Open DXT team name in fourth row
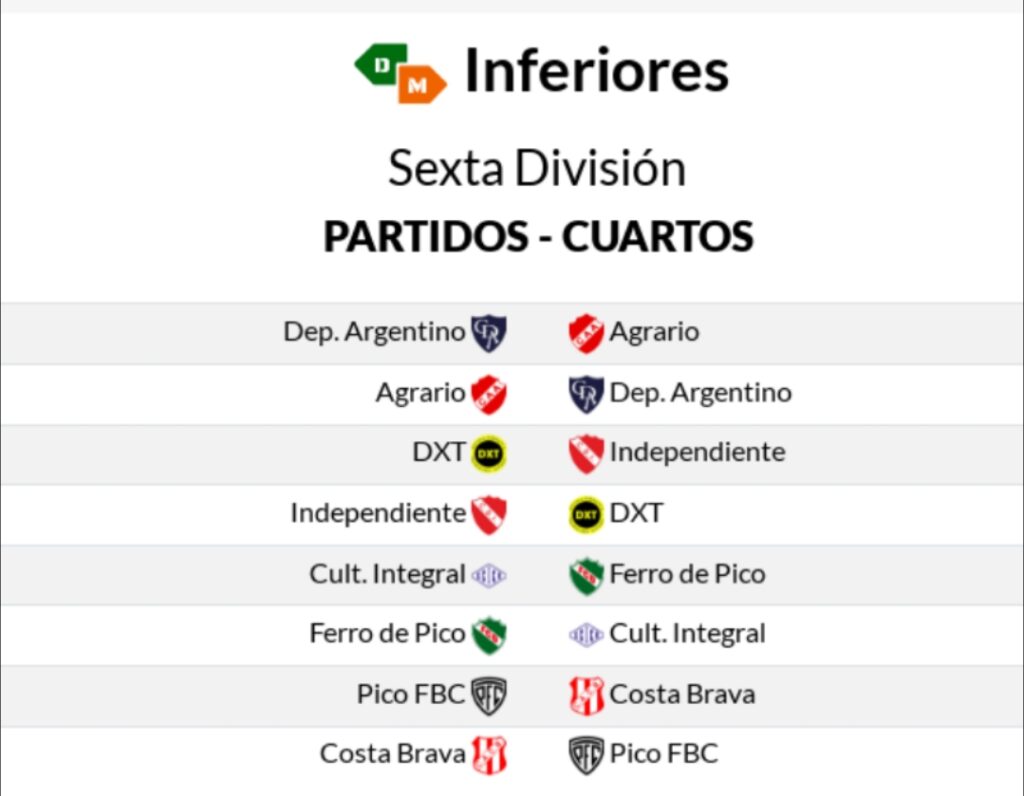This screenshot has width=1024, height=796. pyautogui.click(x=636, y=513)
